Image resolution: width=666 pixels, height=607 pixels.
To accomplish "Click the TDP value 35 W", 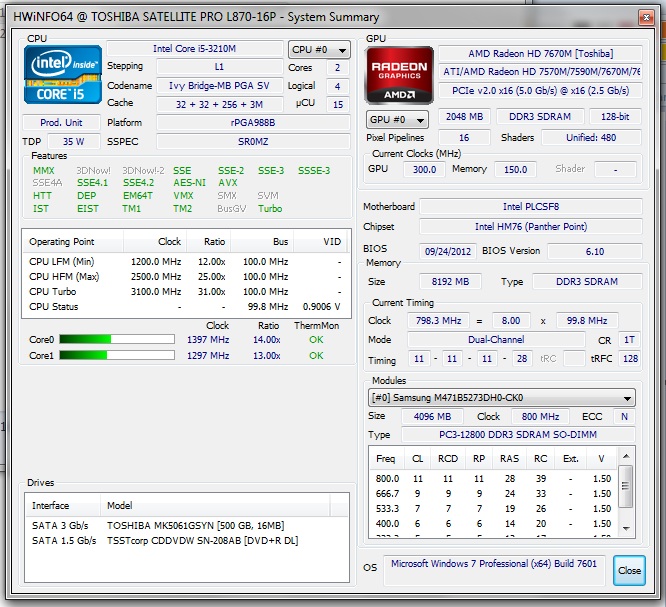I will coord(74,141).
